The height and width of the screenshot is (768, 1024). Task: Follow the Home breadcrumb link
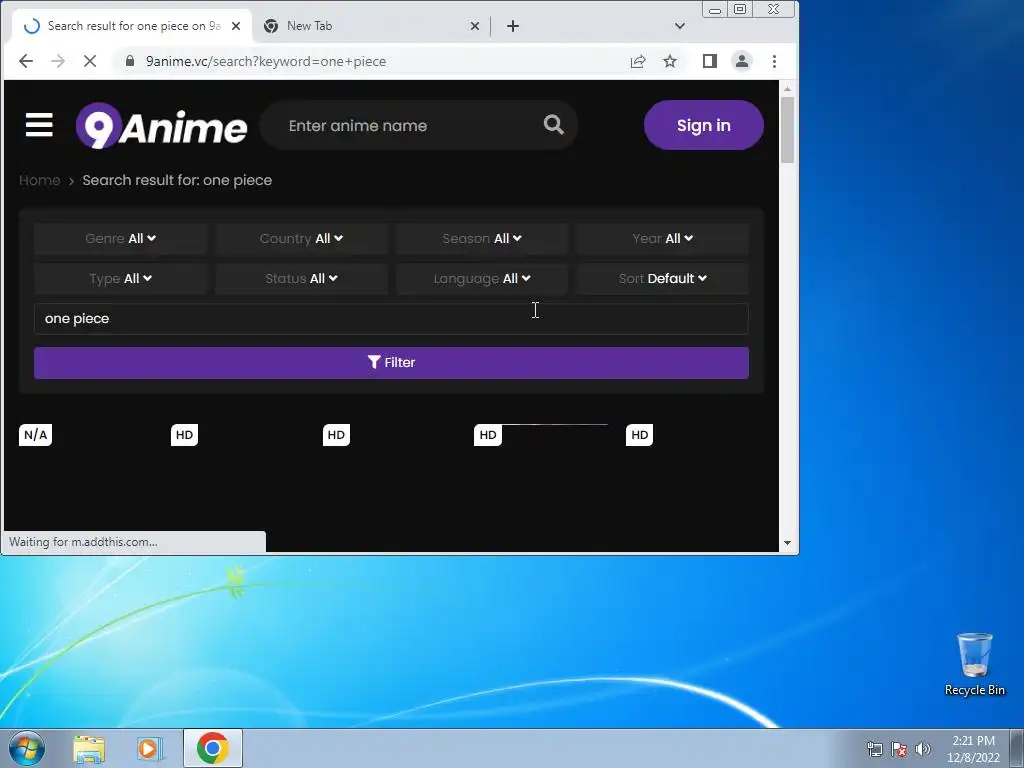click(x=40, y=180)
